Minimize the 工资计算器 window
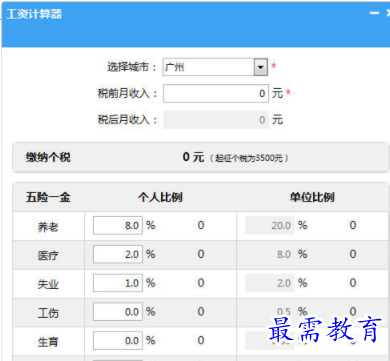Viewport: 390px width, 361px height. coord(374,13)
